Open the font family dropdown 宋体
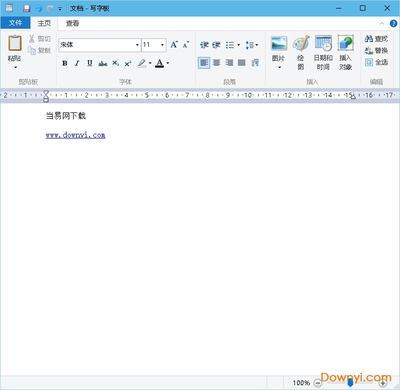Screen dimensions: 400x390 (100, 45)
